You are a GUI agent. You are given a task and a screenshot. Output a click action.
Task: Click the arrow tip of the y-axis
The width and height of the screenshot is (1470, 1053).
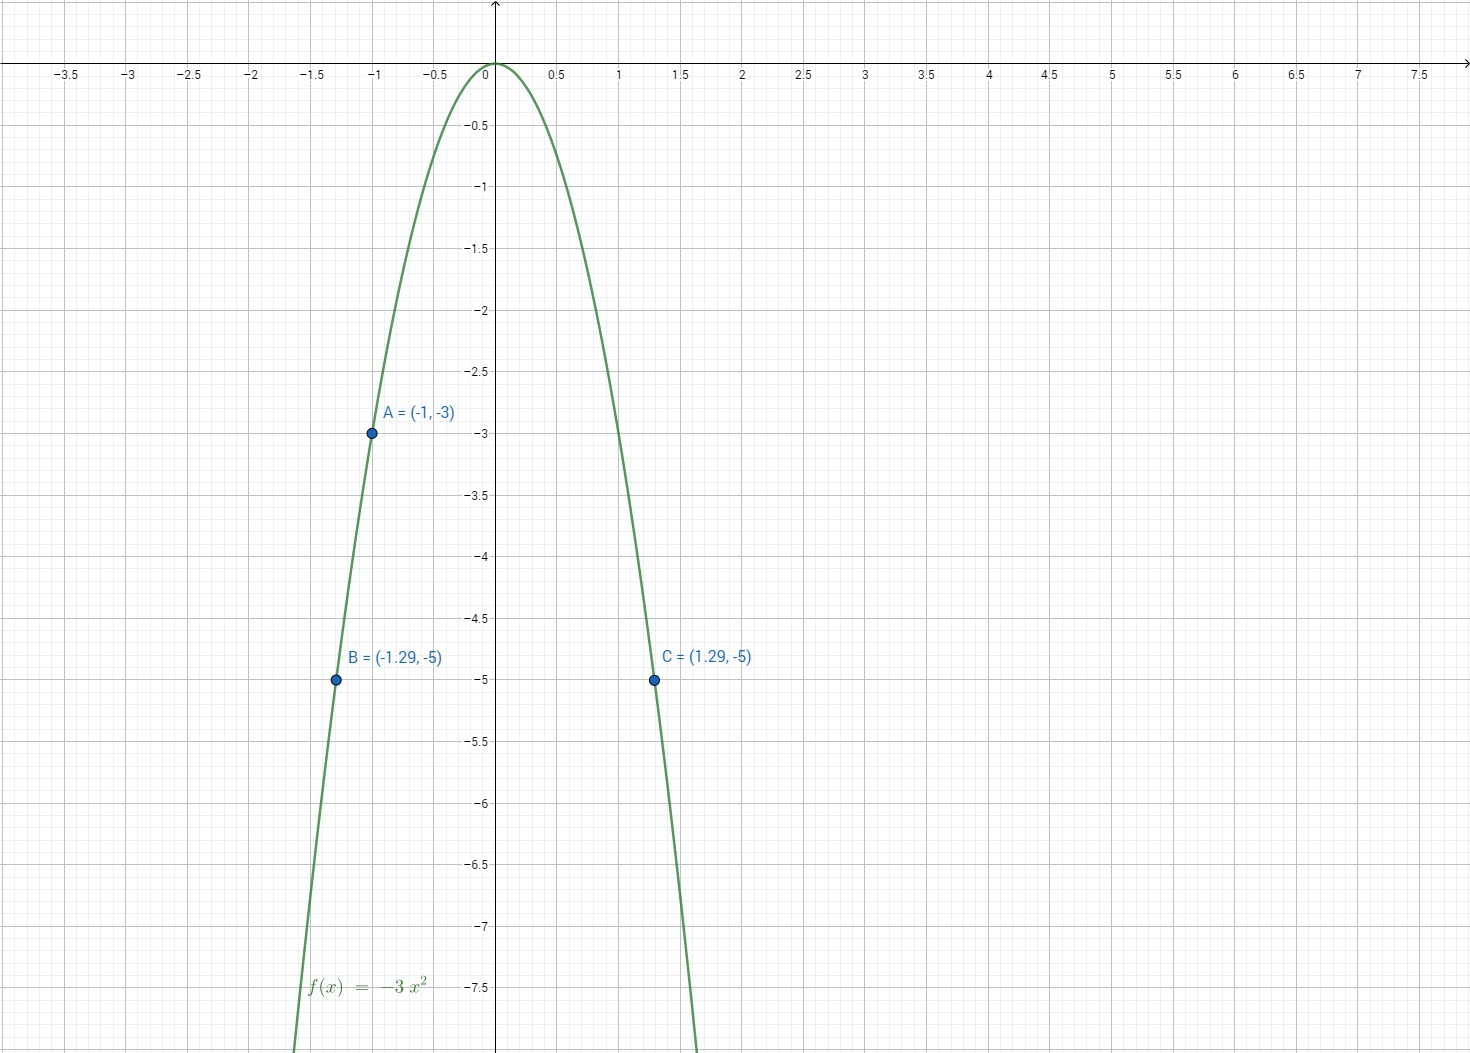[x=496, y=4]
